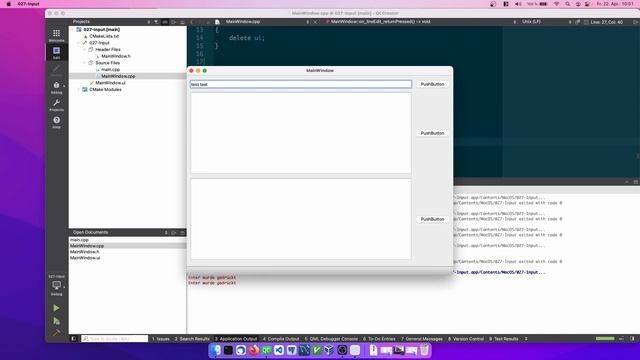Toggle the right sidebar visibility button
The width and height of the screenshot is (640, 360).
[632, 339]
